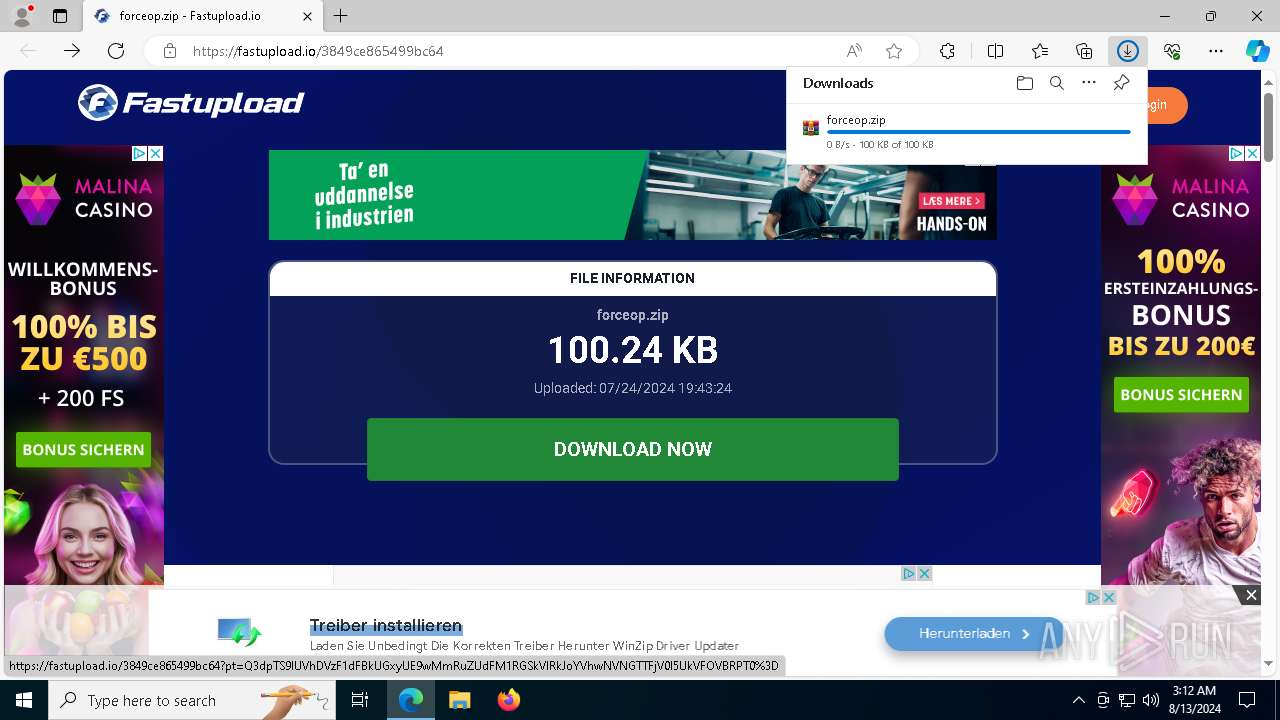This screenshot has width=1280, height=720.
Task: Open more options in Downloads panel
Action: (x=1089, y=83)
